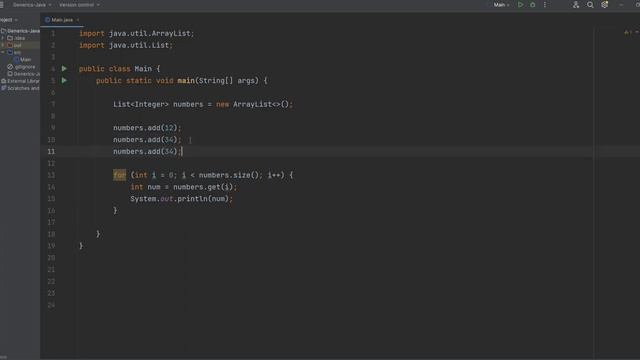640x360 pixels.
Task: Run the Main configuration
Action: [x=520, y=5]
